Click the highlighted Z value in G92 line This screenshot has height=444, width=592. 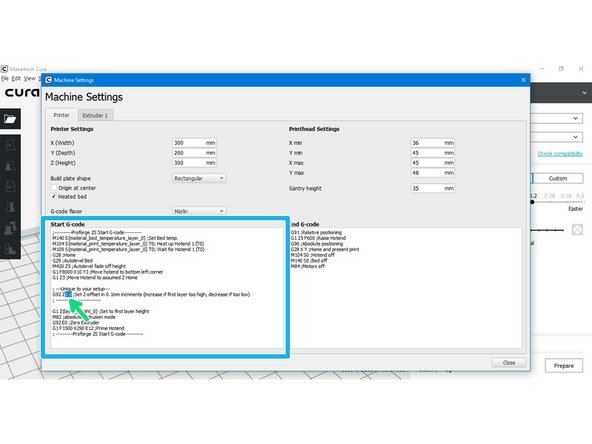coord(68,294)
